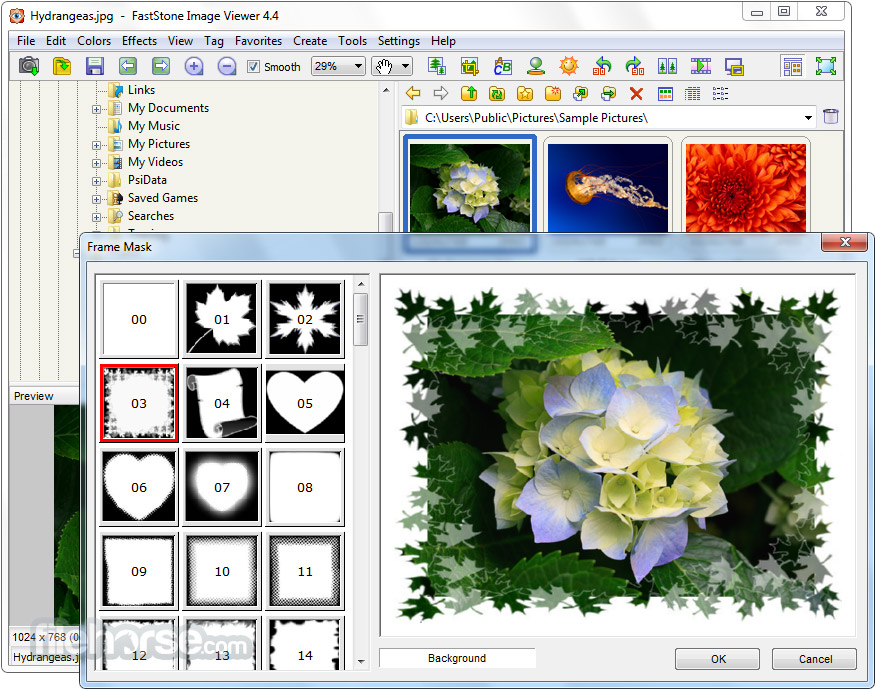876x690 pixels.
Task: Click OK in Frame Mask dialog
Action: point(717,659)
